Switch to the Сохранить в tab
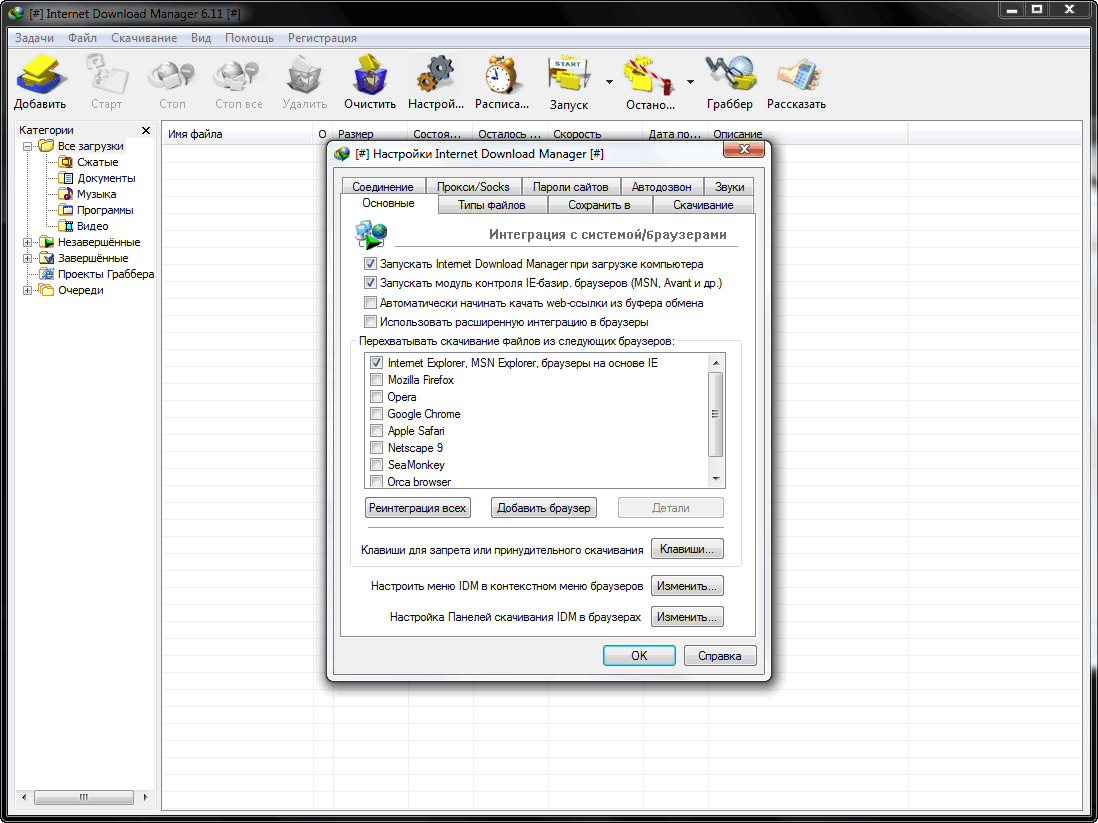The width and height of the screenshot is (1098, 823). coord(599,205)
